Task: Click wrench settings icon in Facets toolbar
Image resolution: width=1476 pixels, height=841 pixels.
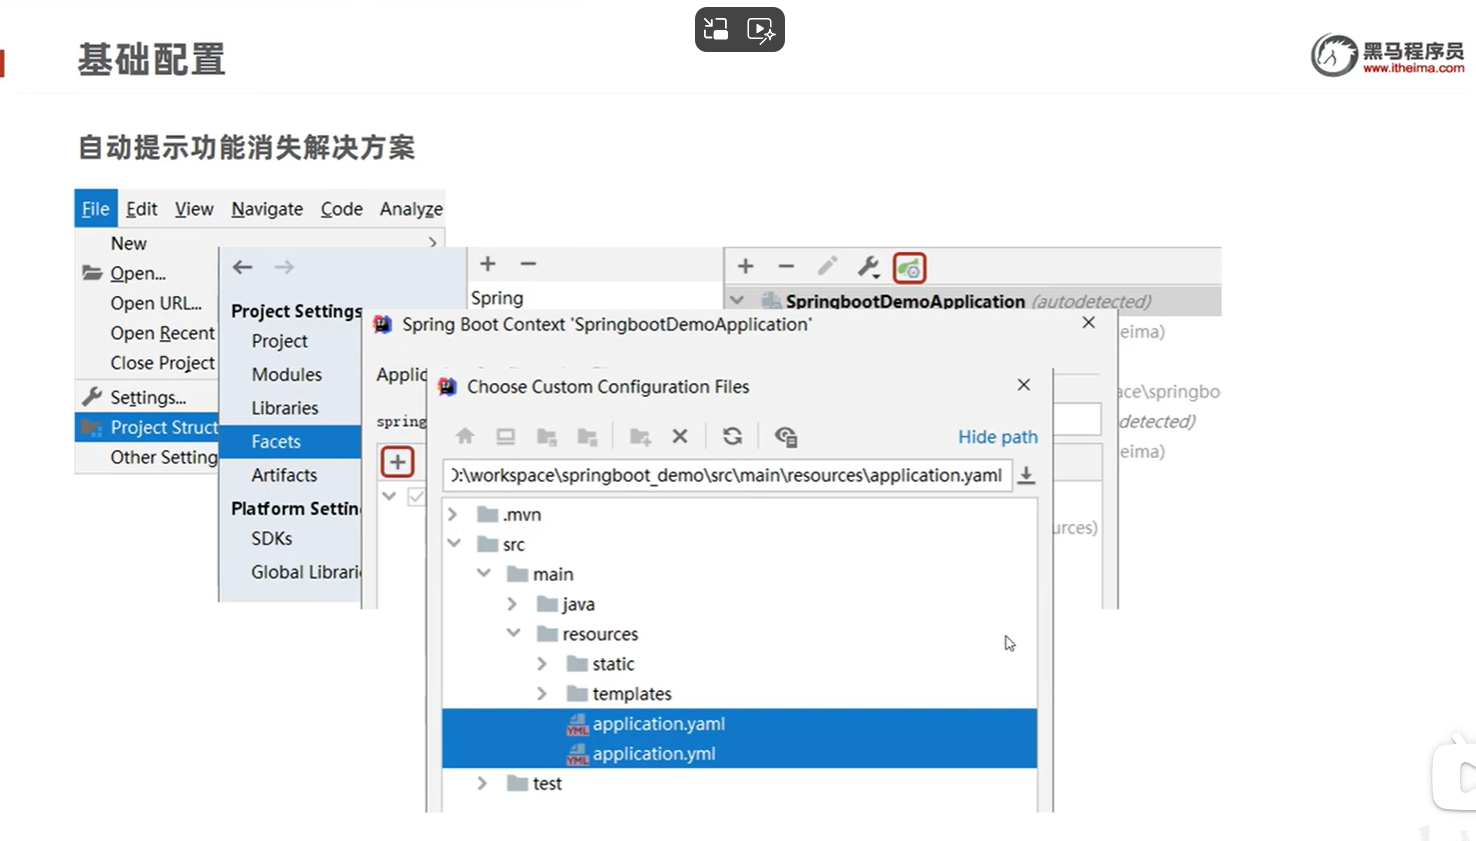Action: click(868, 267)
